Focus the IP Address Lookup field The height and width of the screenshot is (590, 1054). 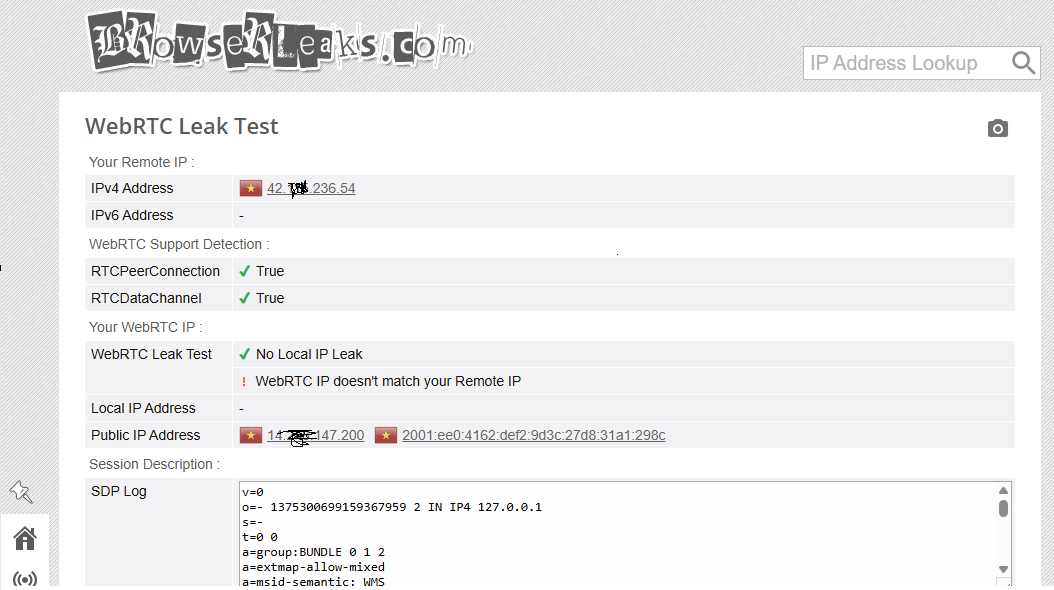(905, 63)
